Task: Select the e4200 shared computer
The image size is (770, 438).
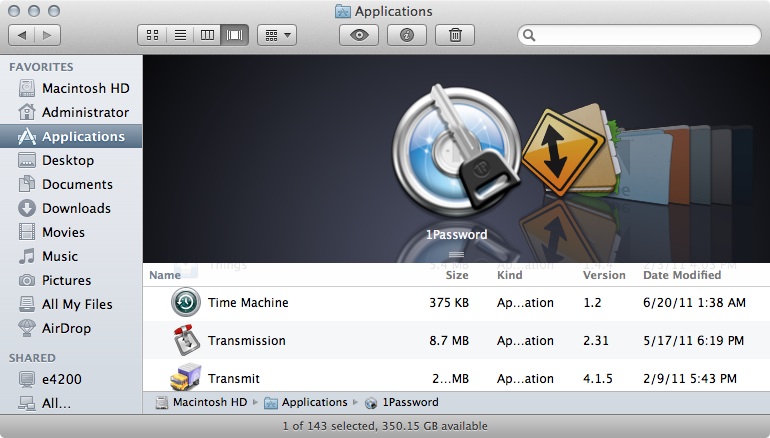Action: 71,380
